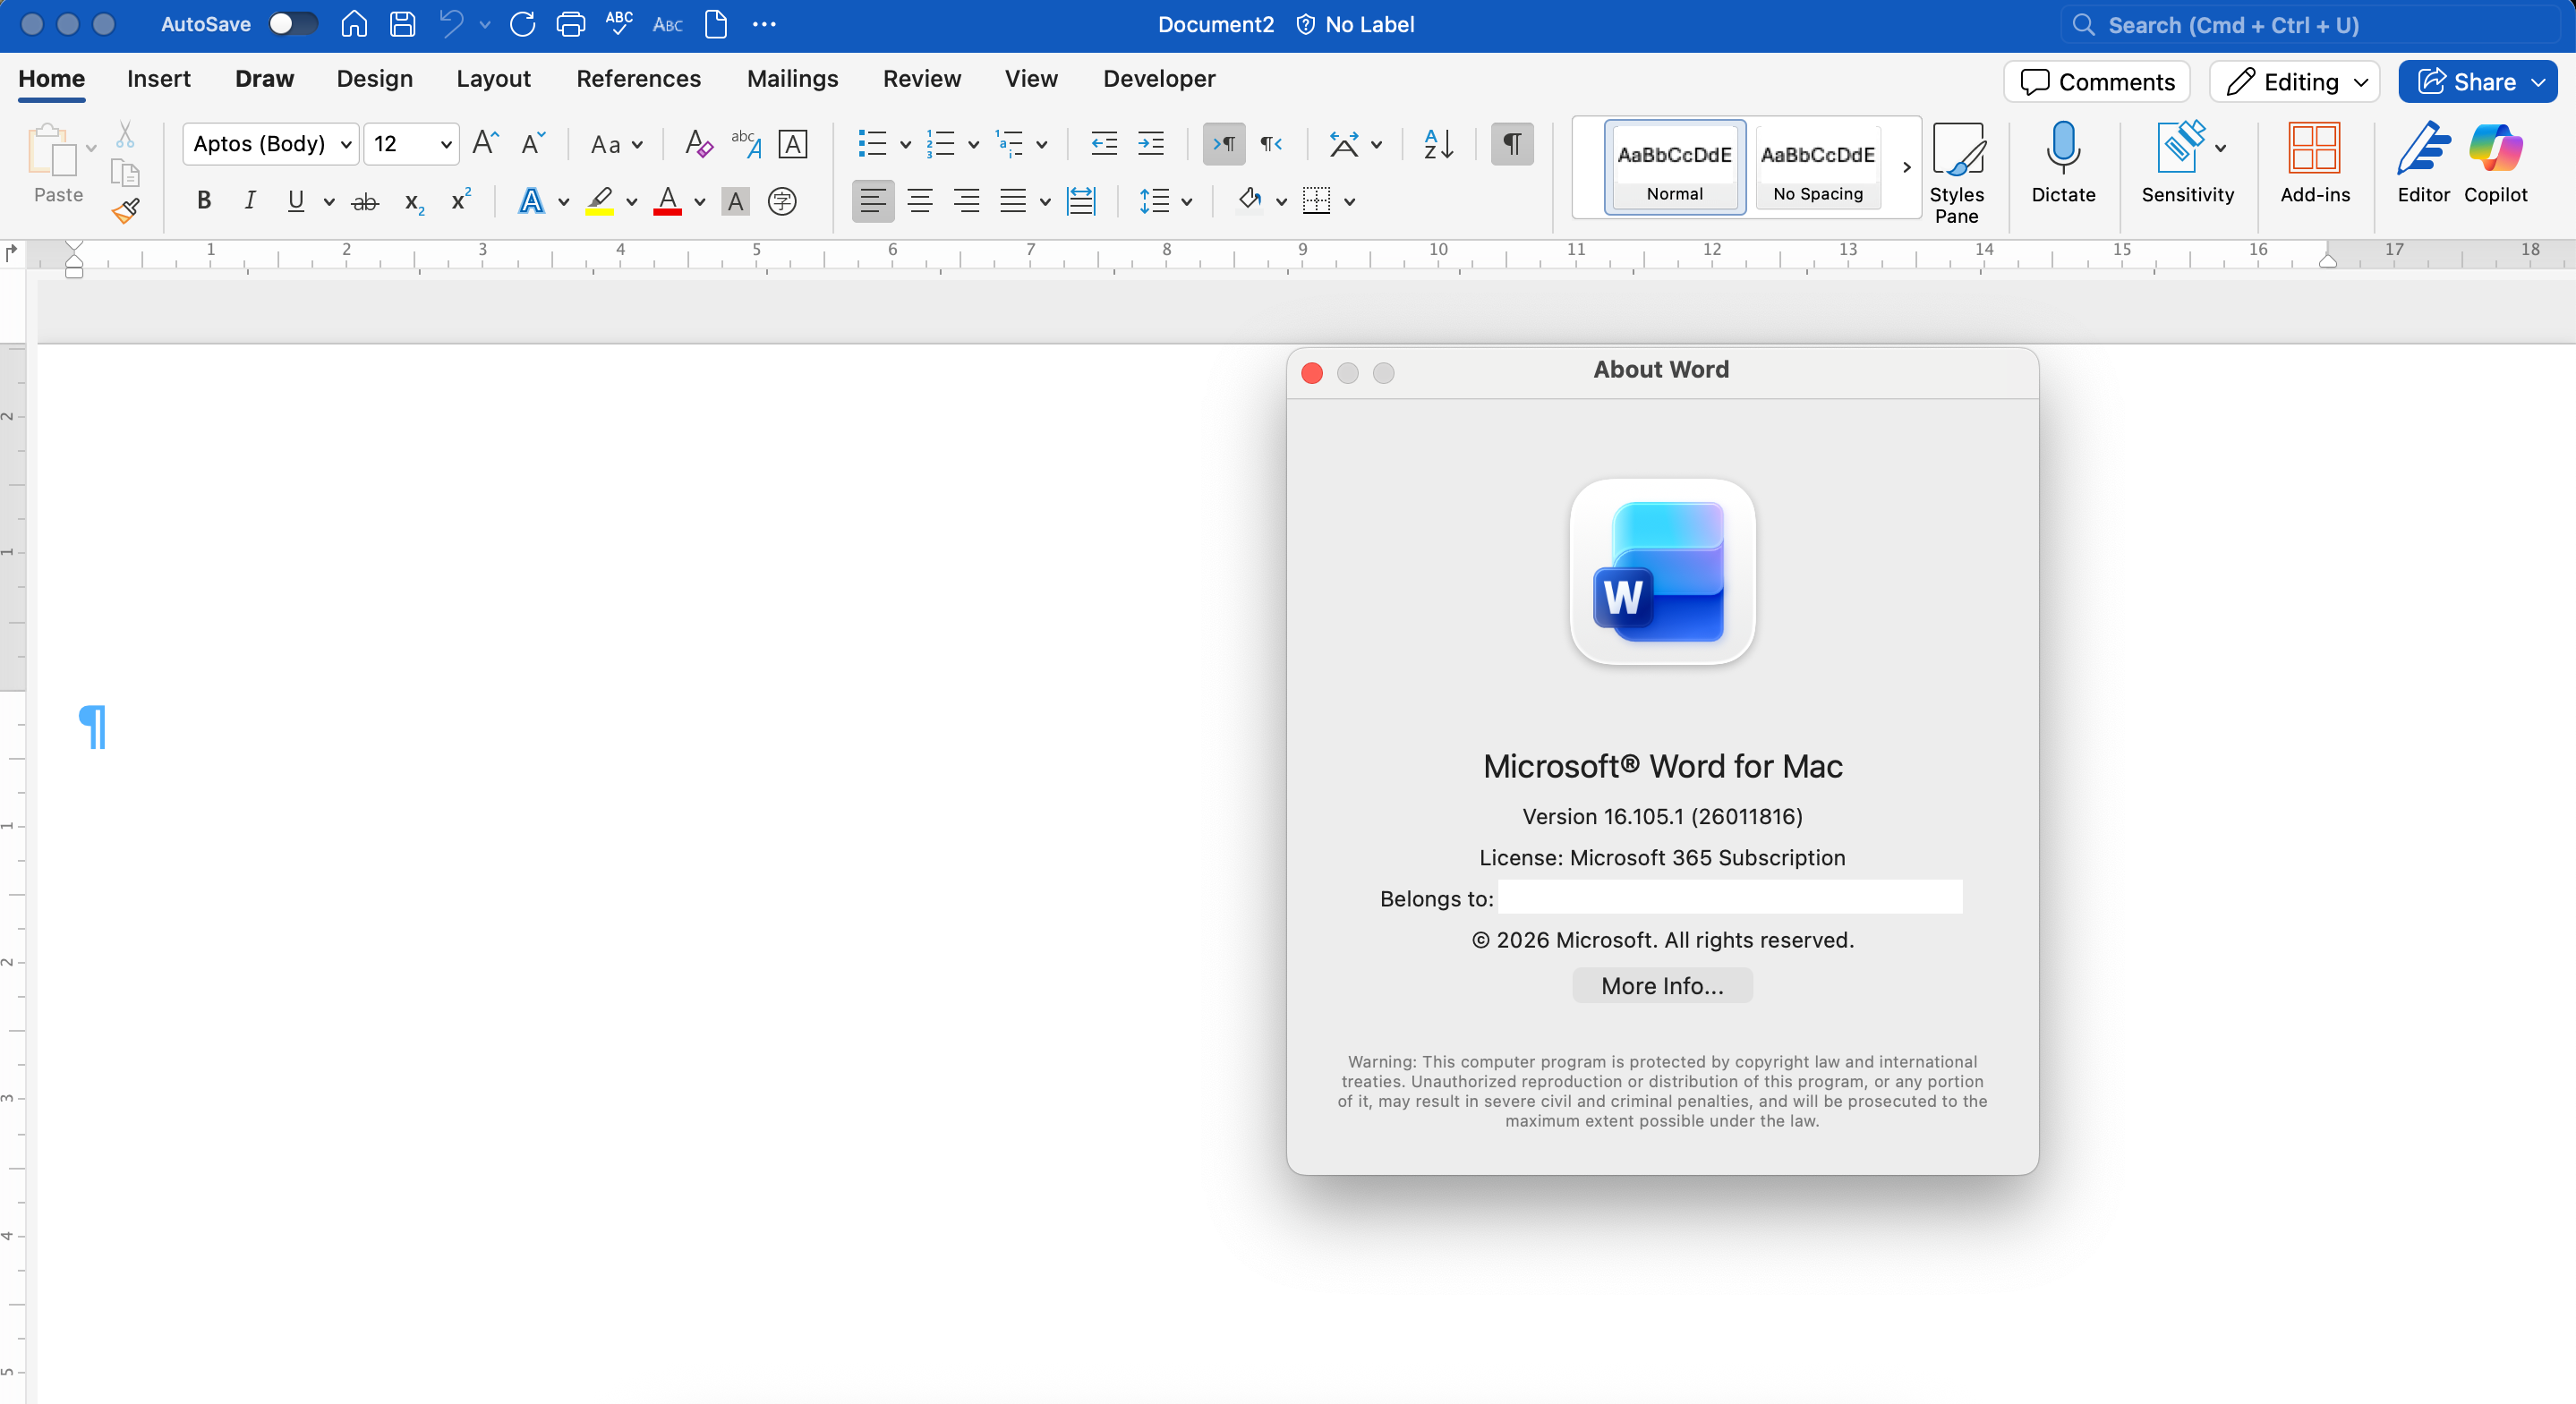This screenshot has height=1404, width=2576.
Task: Select the Format Painter
Action: pos(126,210)
